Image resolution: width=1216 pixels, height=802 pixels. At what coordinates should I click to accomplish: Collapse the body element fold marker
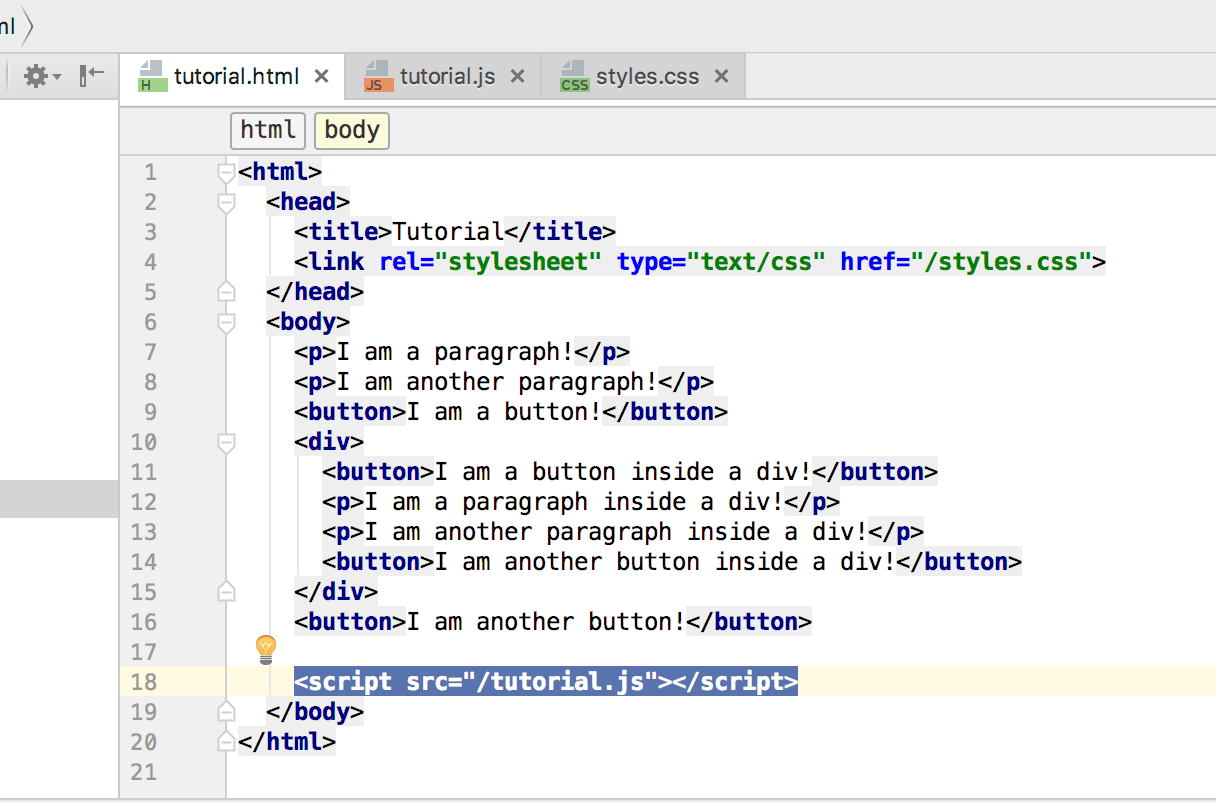pos(225,321)
